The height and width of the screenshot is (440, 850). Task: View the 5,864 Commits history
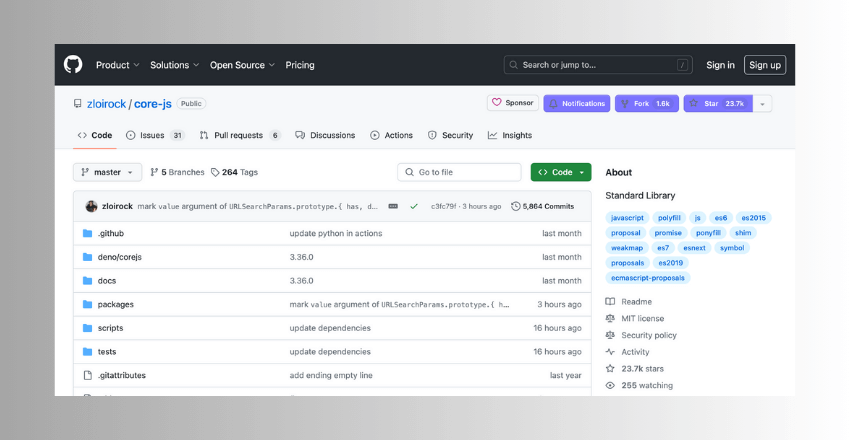click(x=543, y=206)
